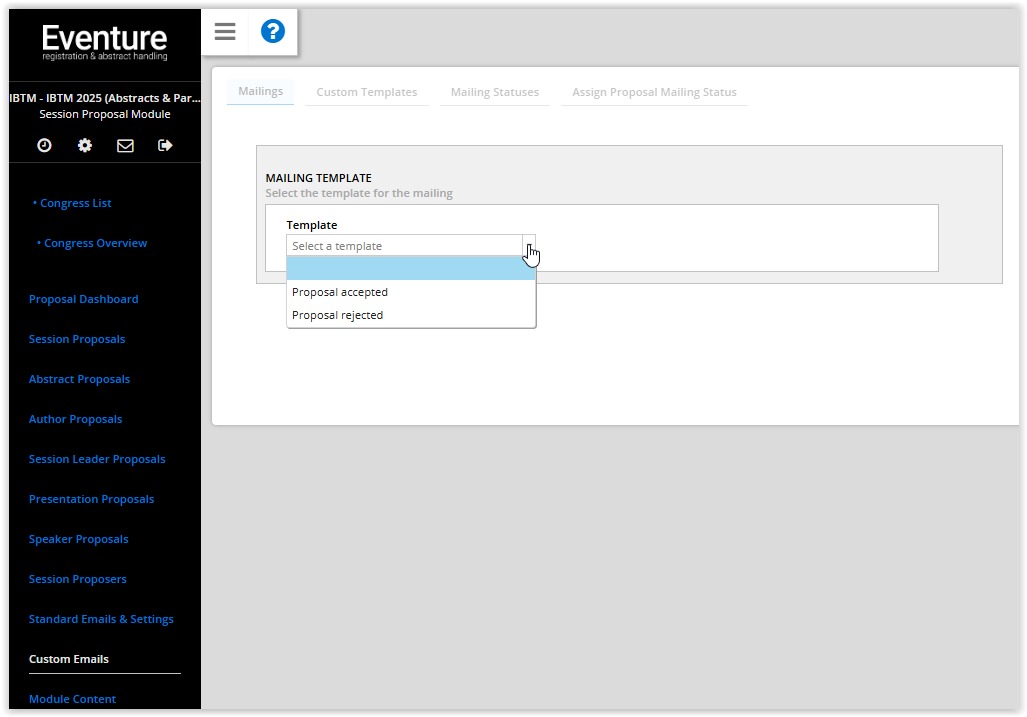Go to Standard Emails & Settings
This screenshot has width=1027, height=717.
click(101, 620)
